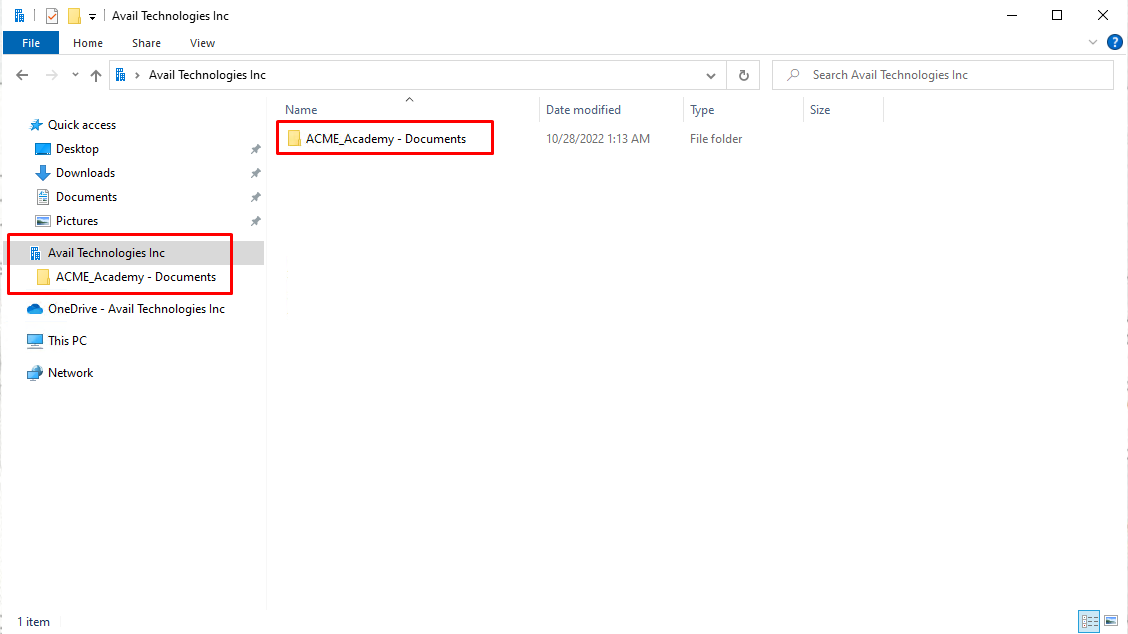Switch to Large icons view in status bar
The image size is (1128, 634).
click(x=1110, y=621)
